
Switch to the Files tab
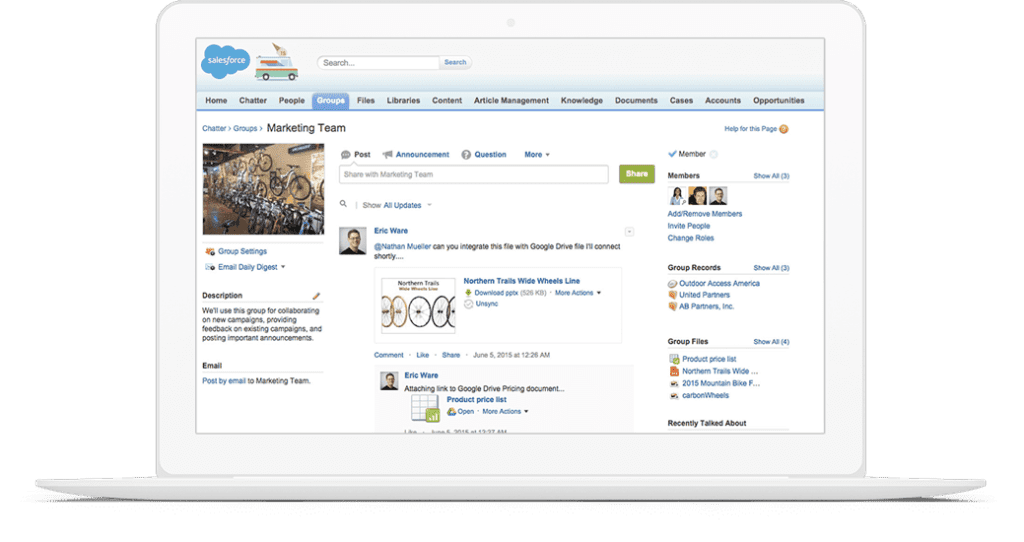pos(366,101)
